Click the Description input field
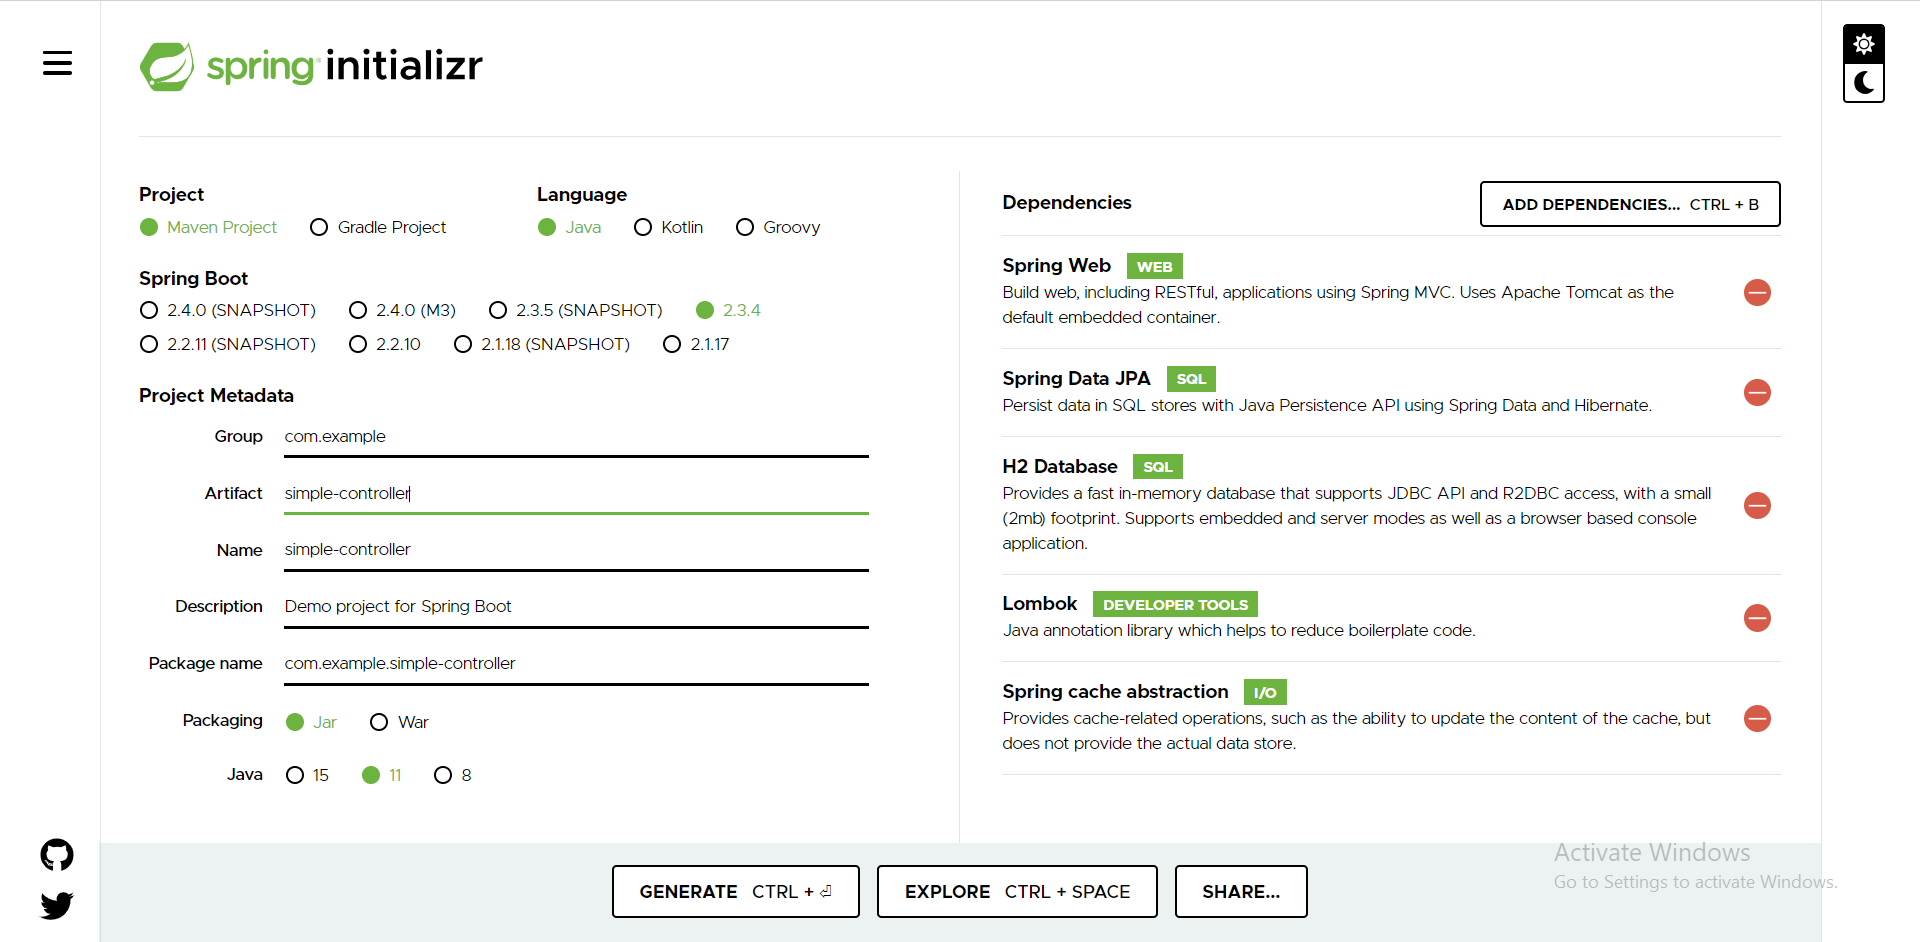Screen dimensions: 1920x942 tap(576, 607)
